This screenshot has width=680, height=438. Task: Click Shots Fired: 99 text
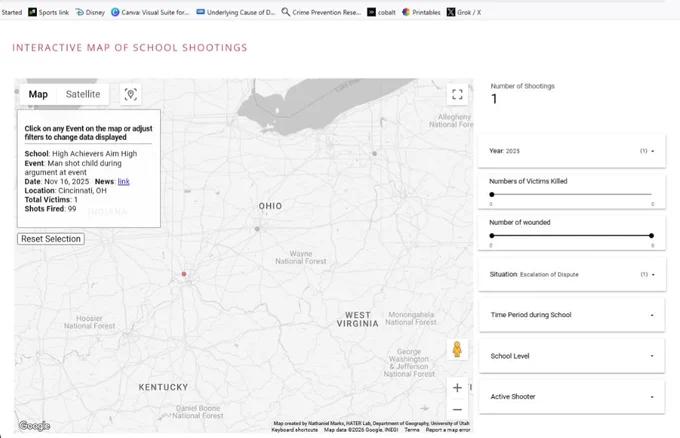pyautogui.click(x=50, y=209)
